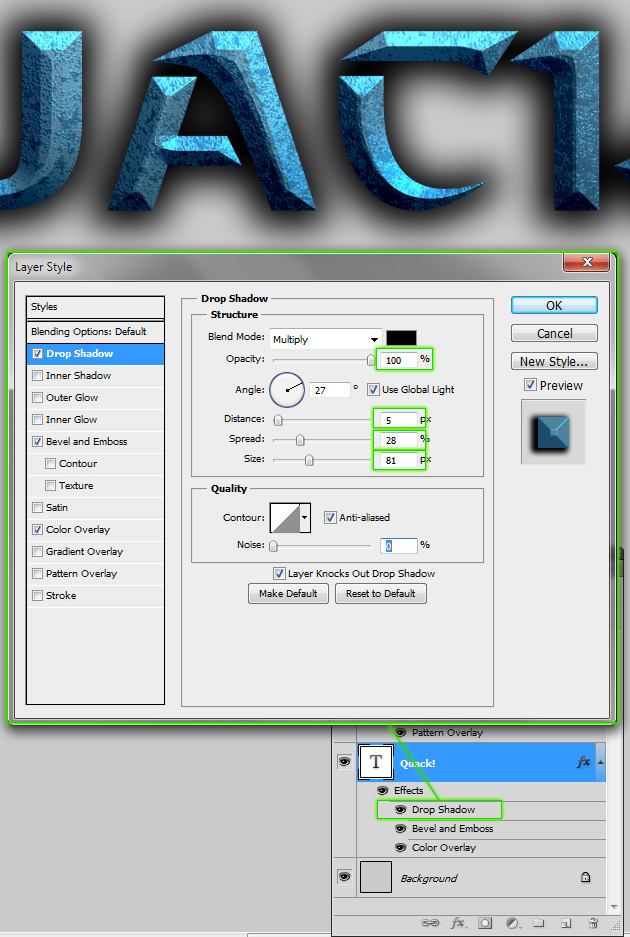Hide the Quack! text layer
The height and width of the screenshot is (937, 630).
tap(344, 762)
